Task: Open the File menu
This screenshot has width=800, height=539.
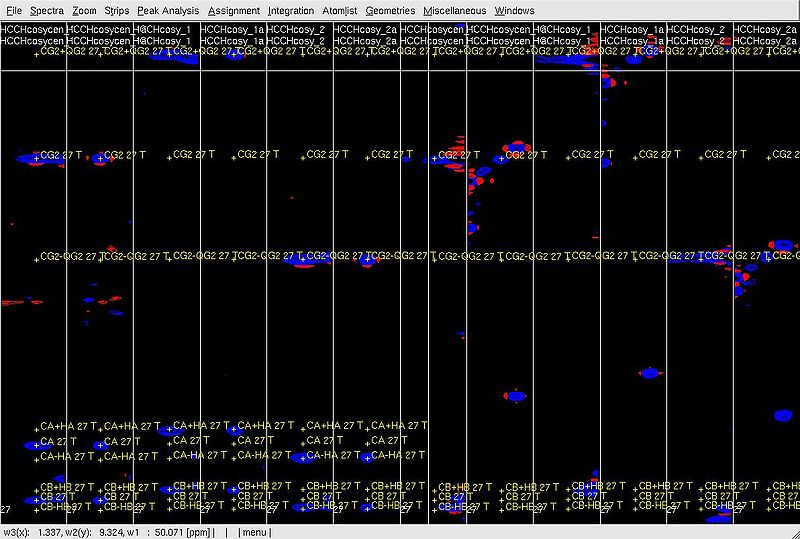Action: 13,10
